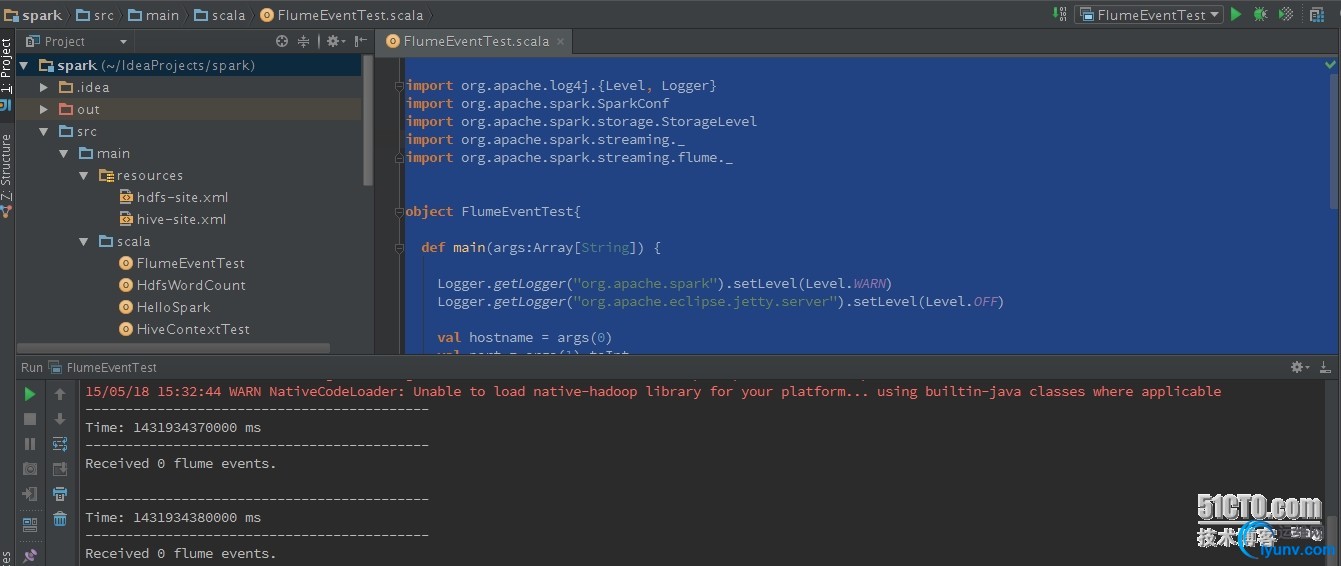Run with coverage from the top toolbar

(1286, 14)
